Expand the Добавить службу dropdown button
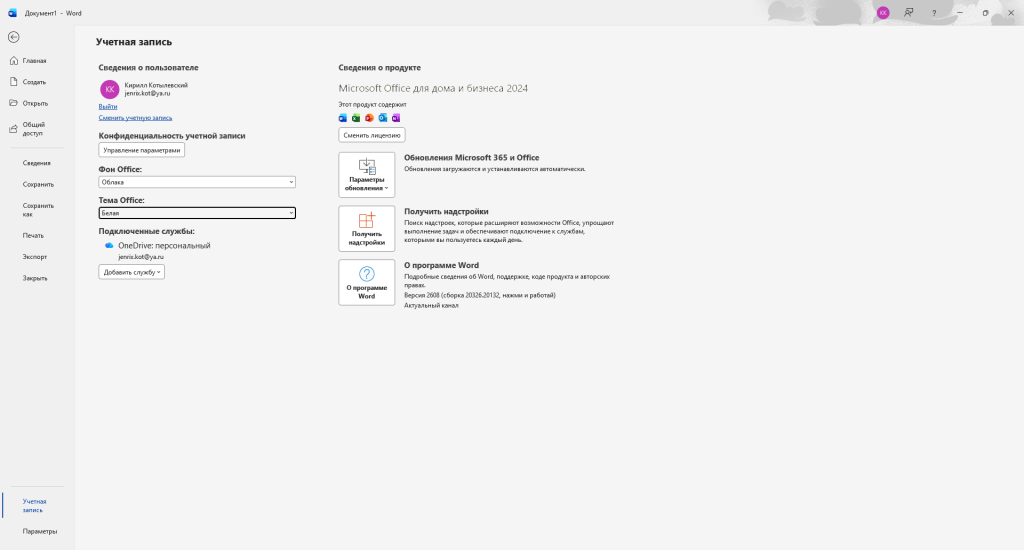1024x550 pixels. (131, 272)
